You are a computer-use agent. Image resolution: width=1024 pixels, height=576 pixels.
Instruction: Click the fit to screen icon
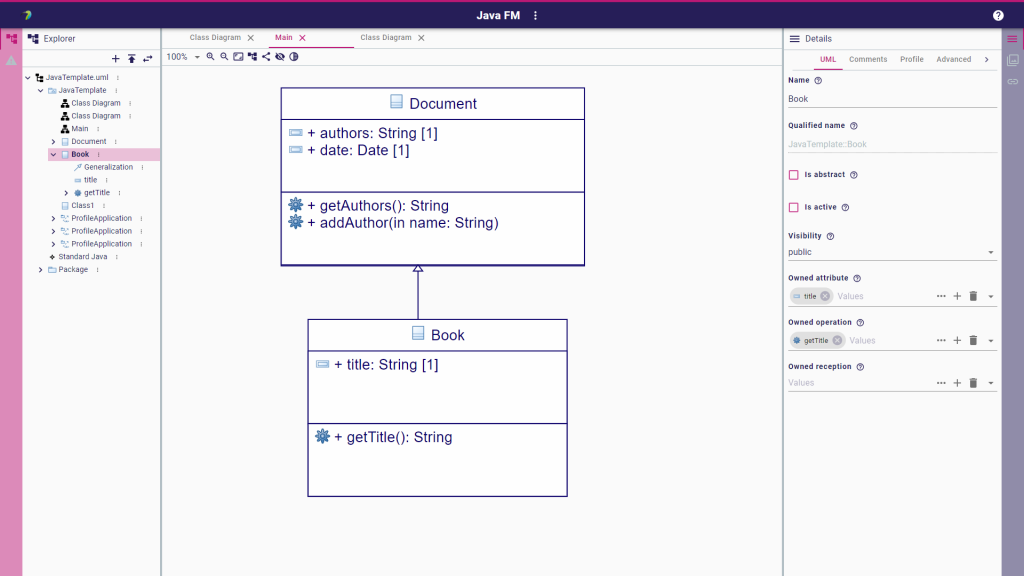click(x=238, y=57)
